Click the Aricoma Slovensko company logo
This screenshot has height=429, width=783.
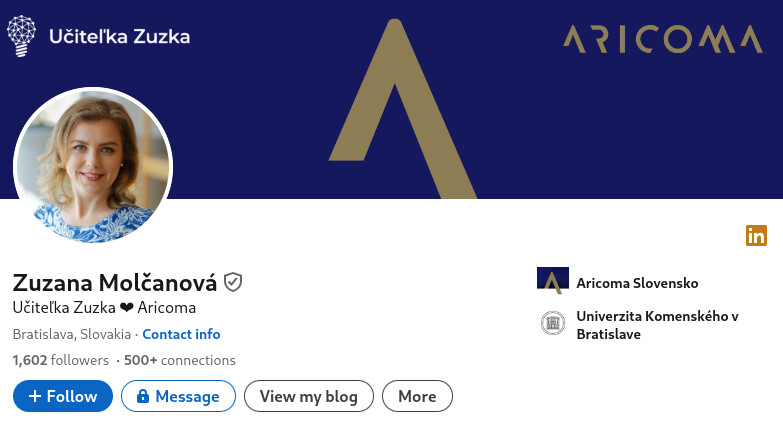(x=552, y=281)
